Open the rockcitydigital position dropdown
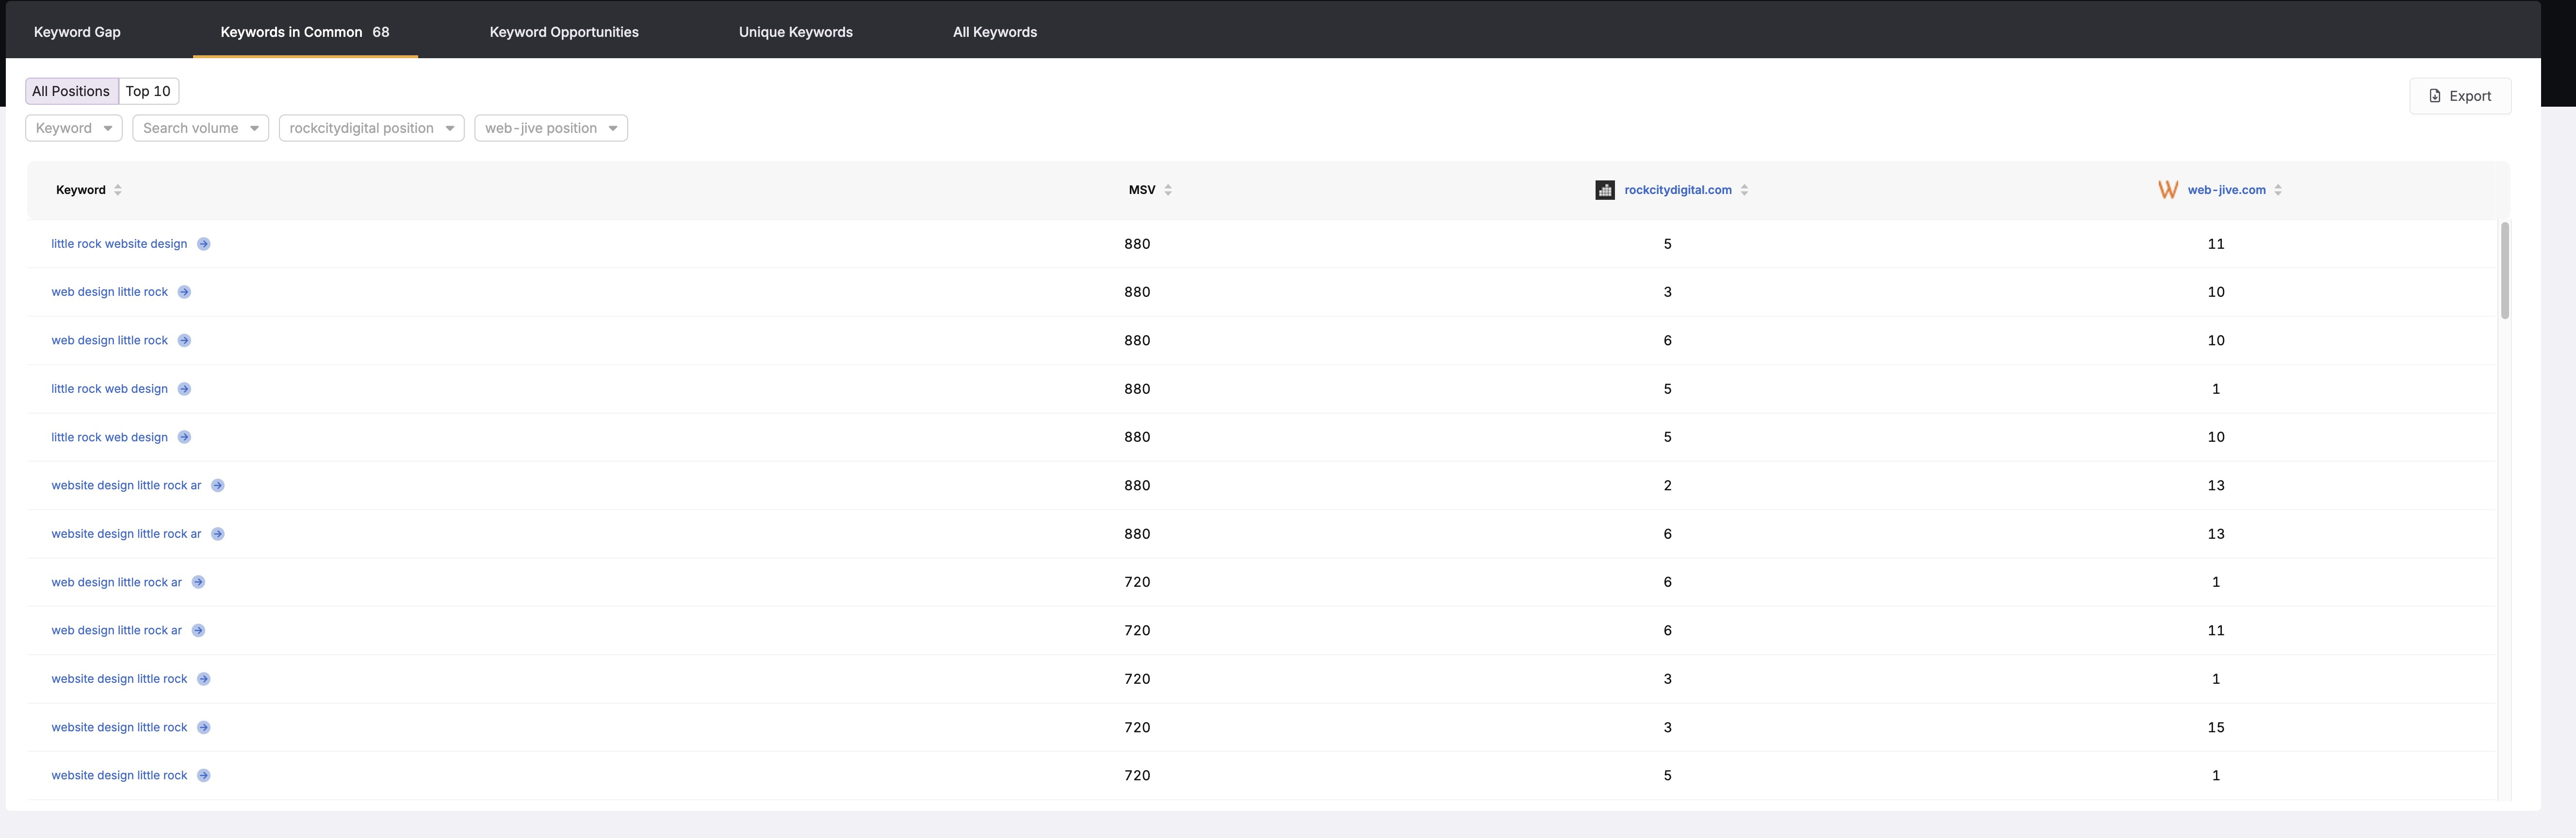The height and width of the screenshot is (838, 2576). [x=372, y=128]
